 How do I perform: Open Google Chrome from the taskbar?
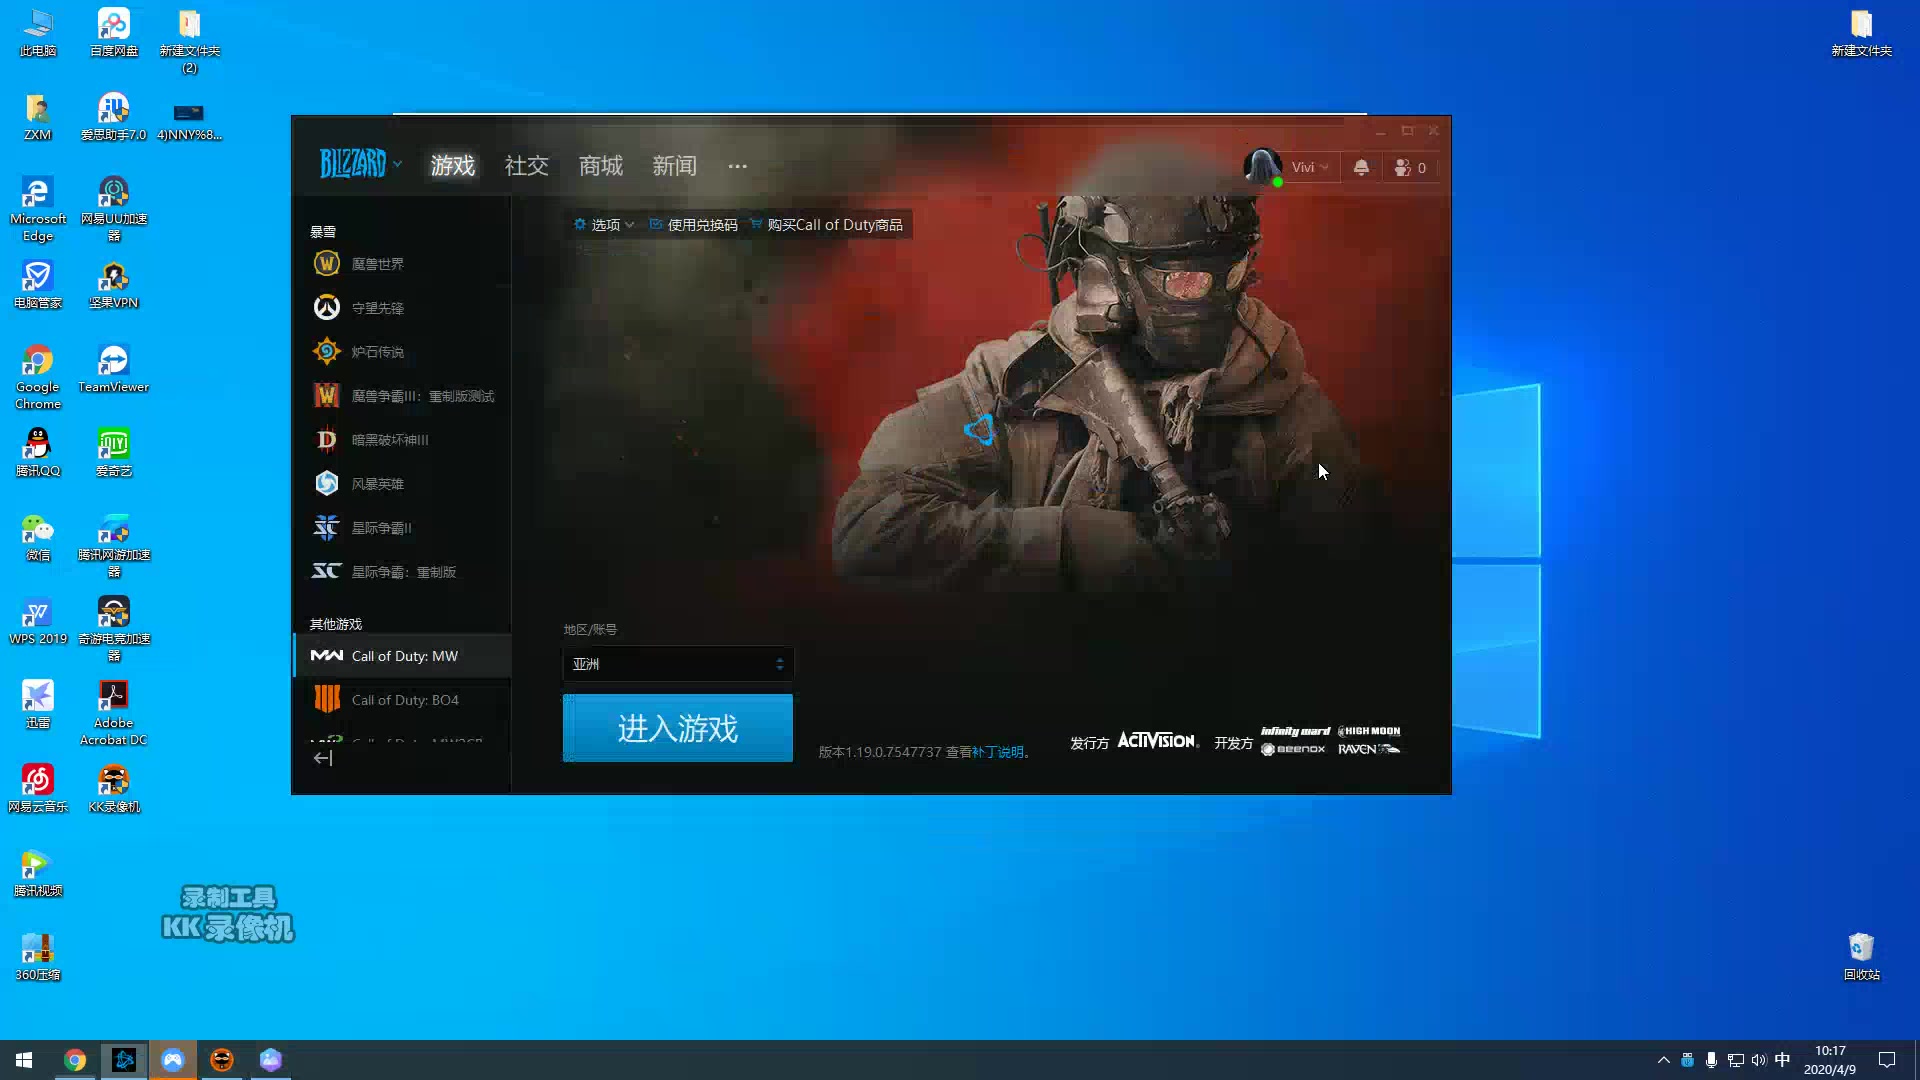click(75, 1060)
